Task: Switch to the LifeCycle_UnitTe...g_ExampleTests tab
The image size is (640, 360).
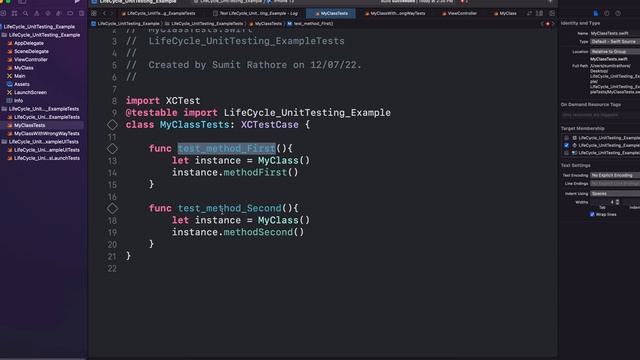Action: pos(158,13)
